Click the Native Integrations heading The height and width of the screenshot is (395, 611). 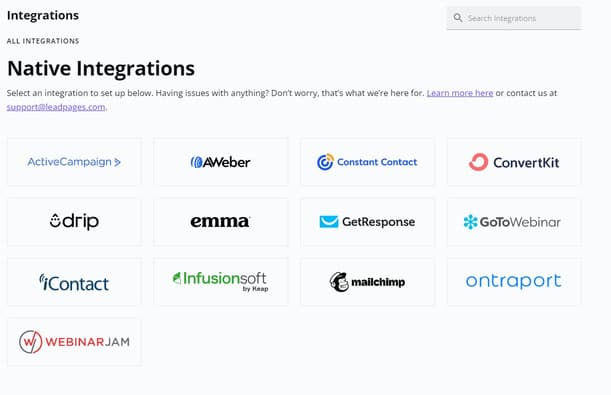[101, 69]
